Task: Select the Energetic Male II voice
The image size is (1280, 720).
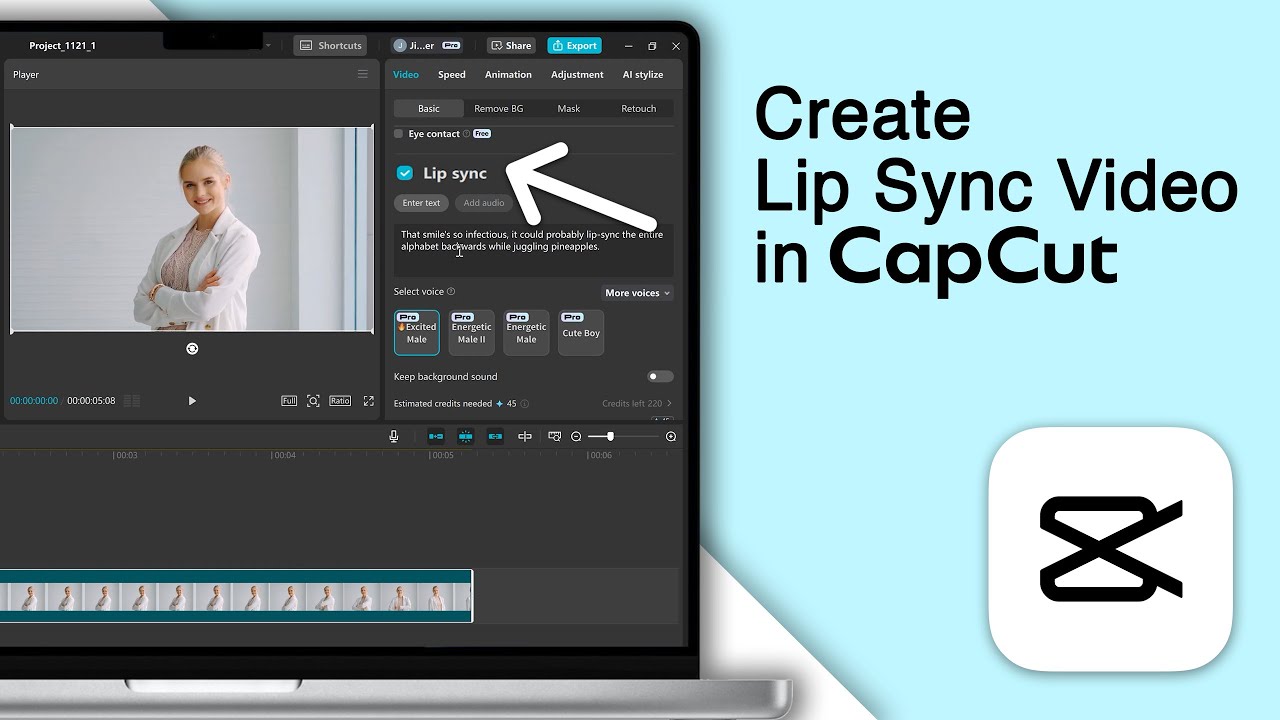Action: tap(472, 332)
